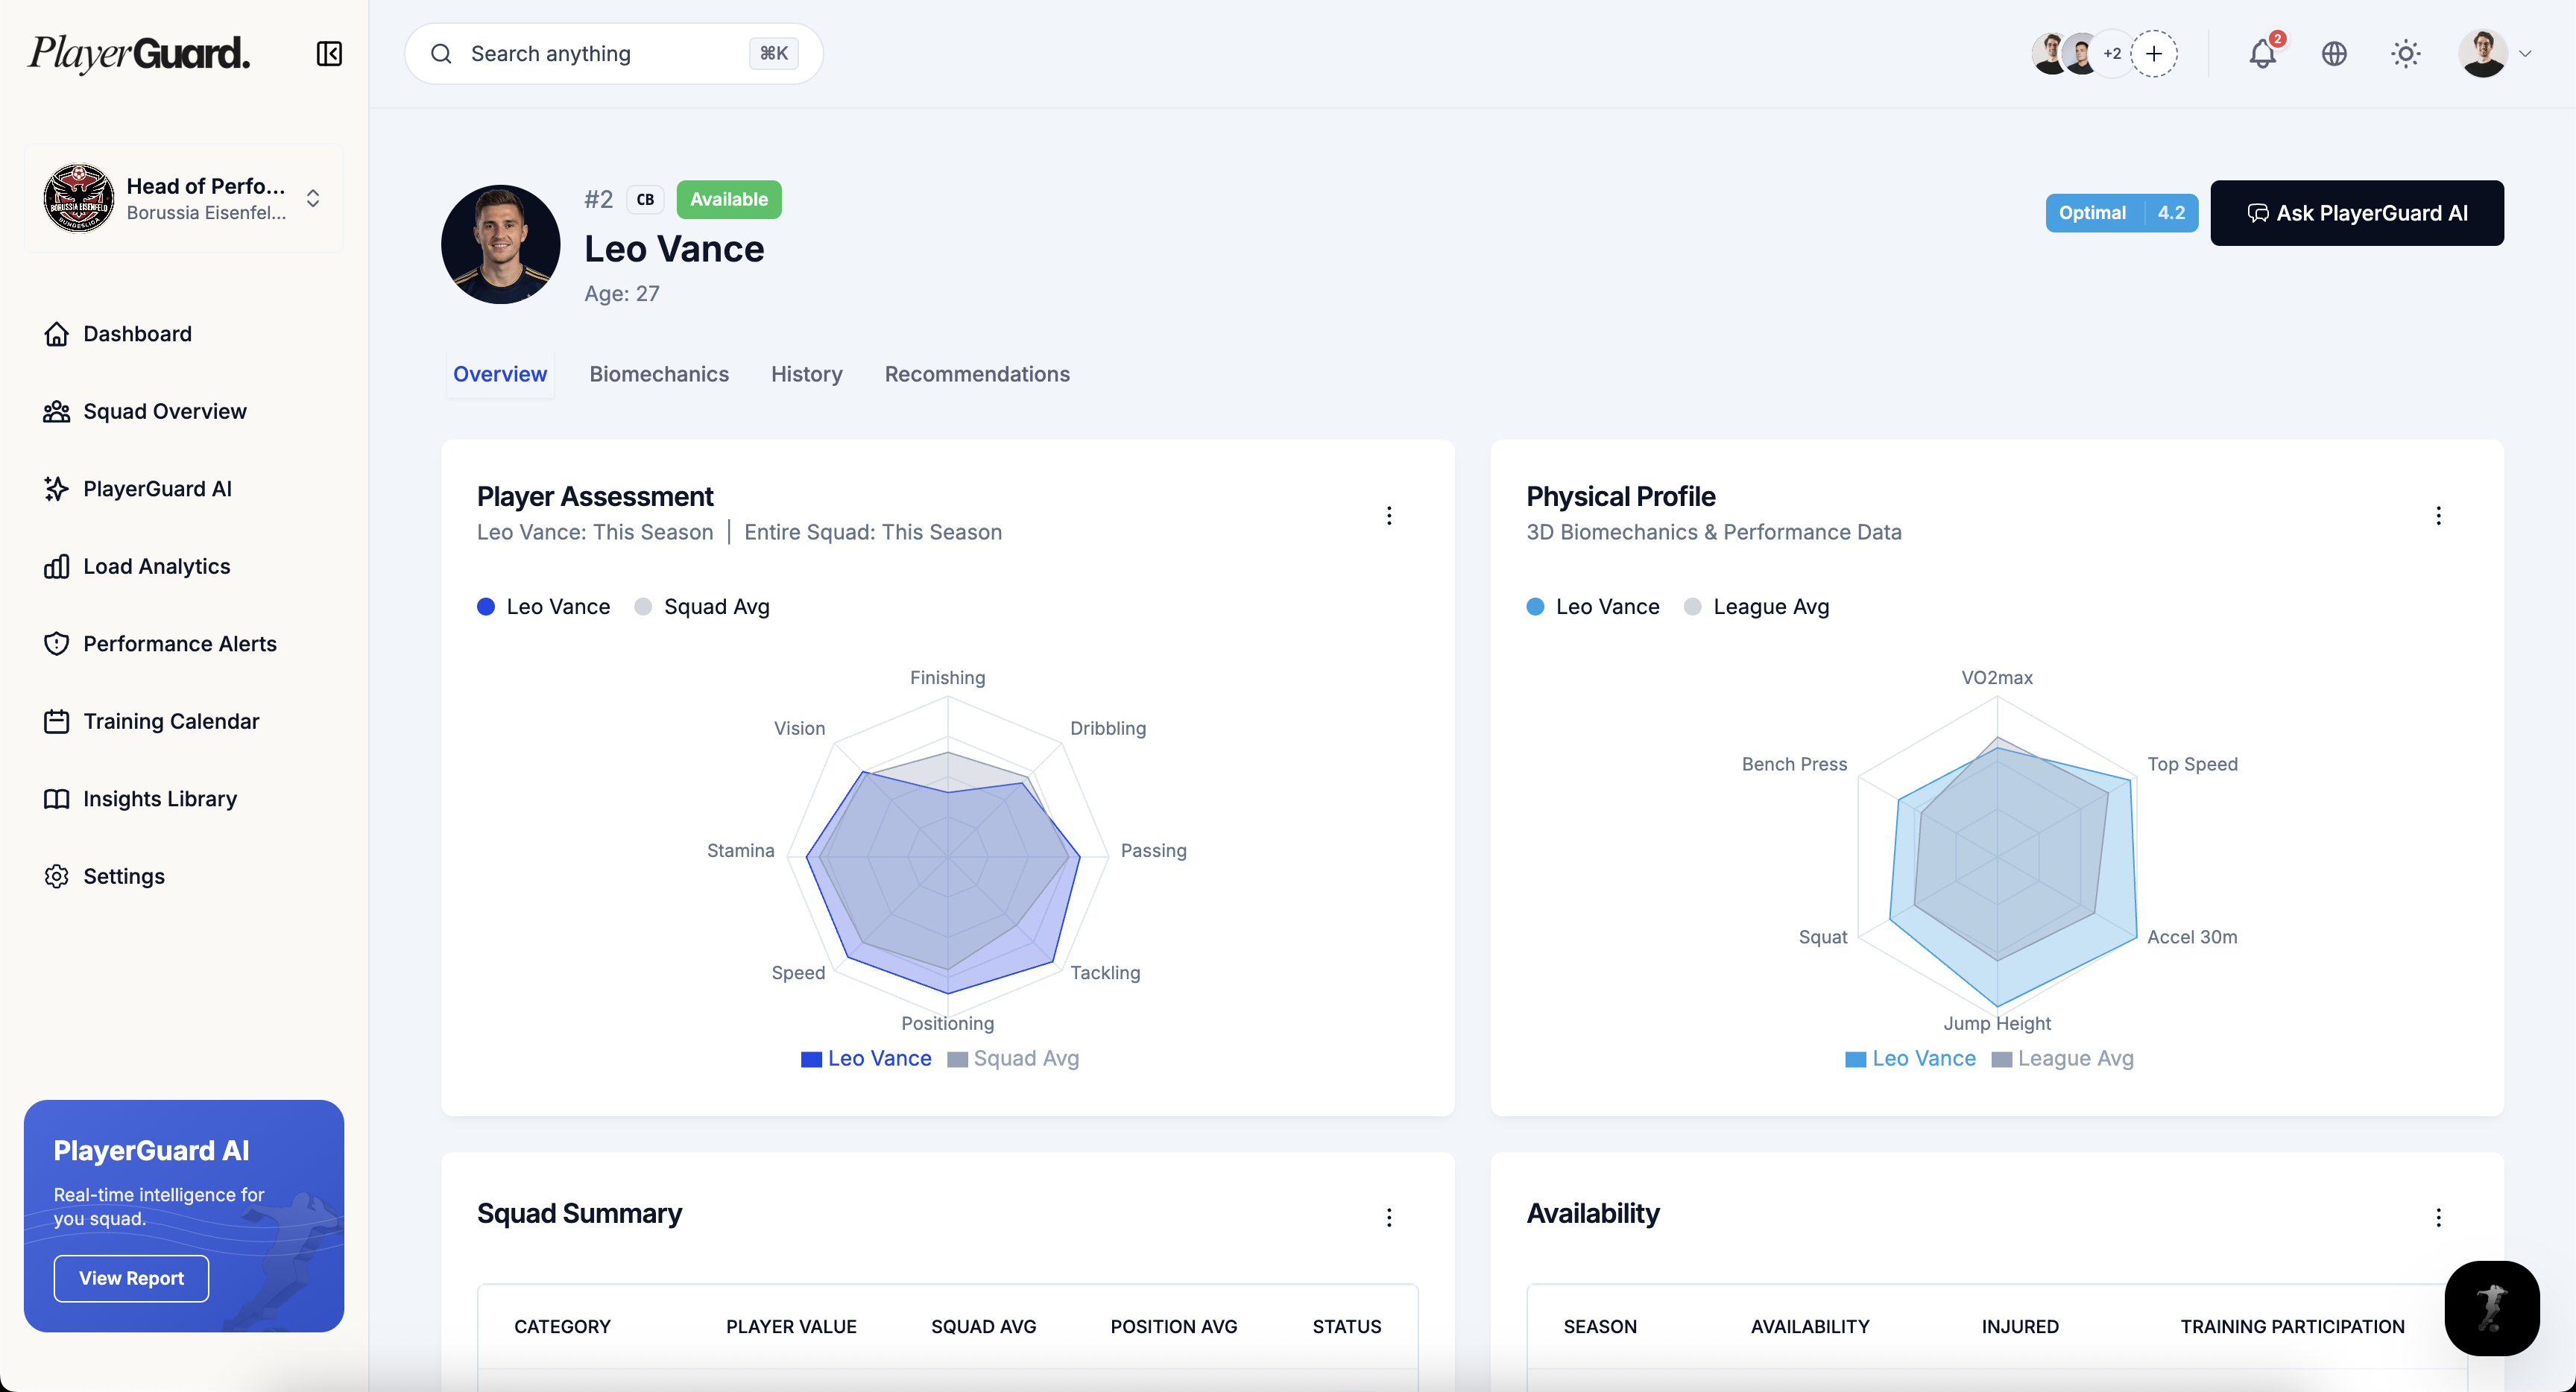Open Load Analytics from sidebar
Screen dimensions: 2576x1392
click(156, 566)
